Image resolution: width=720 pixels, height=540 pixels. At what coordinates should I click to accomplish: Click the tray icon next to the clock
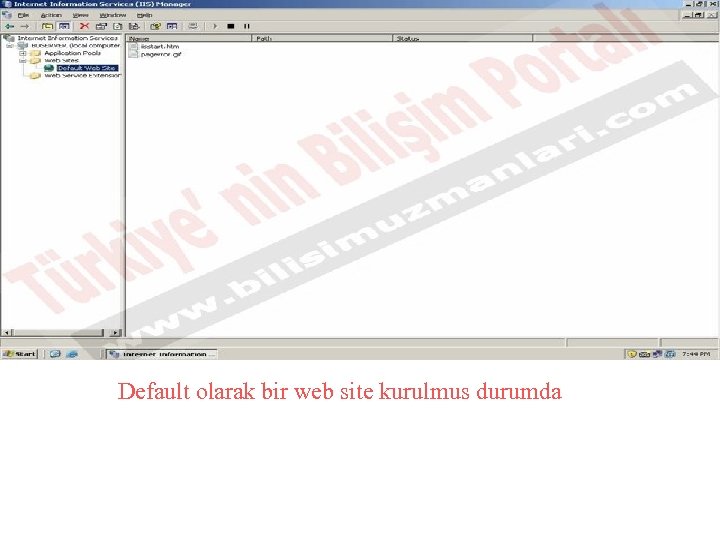(670, 354)
